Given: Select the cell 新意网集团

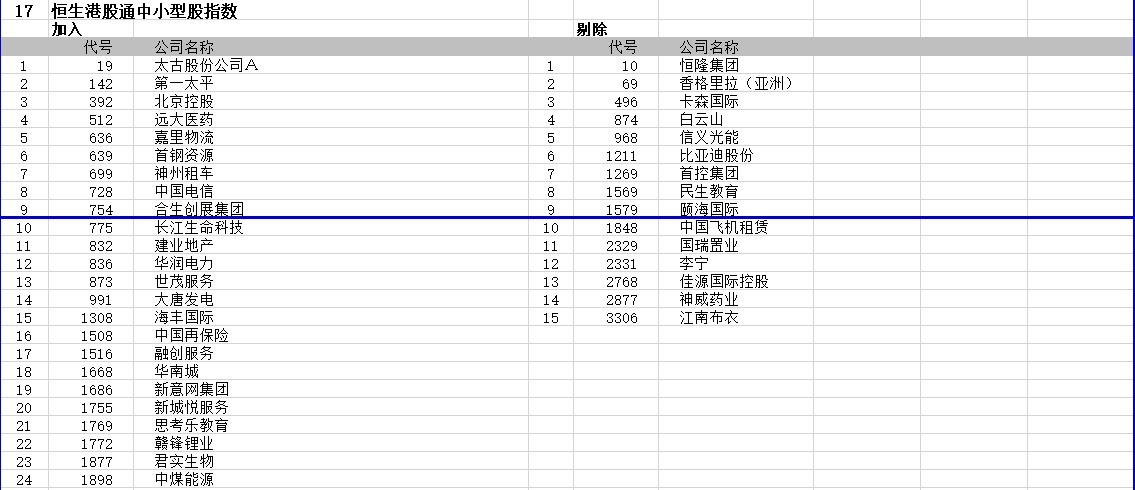Looking at the screenshot, I should 192,389.
